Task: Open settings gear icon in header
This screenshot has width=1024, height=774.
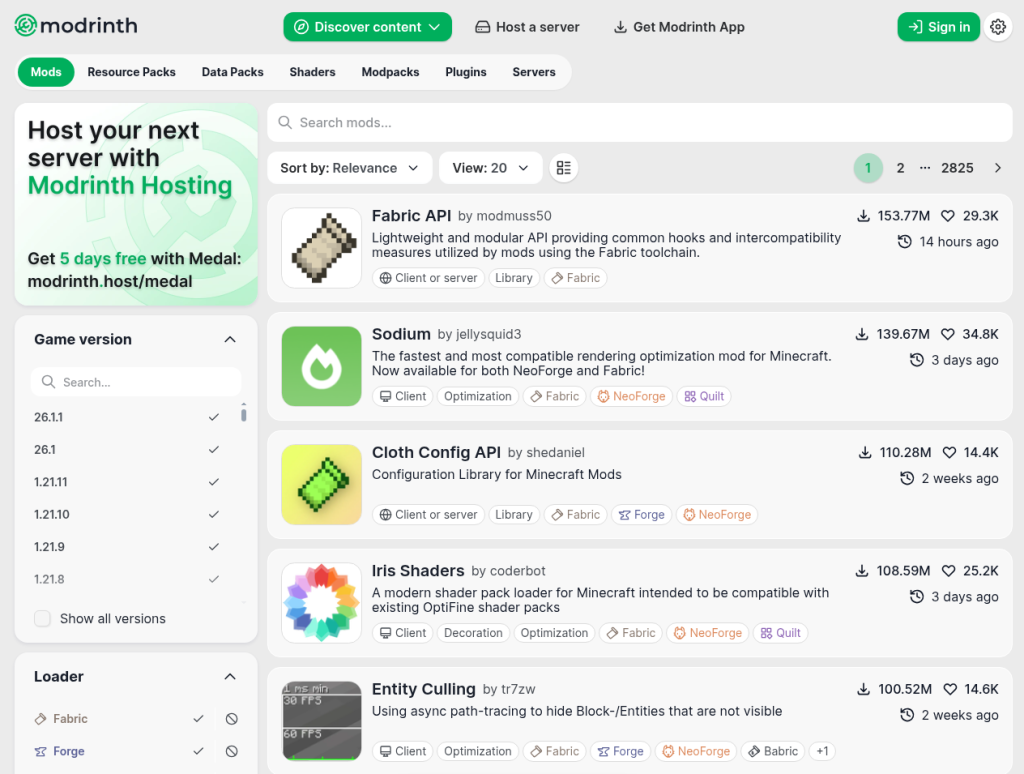Action: click(x=997, y=27)
